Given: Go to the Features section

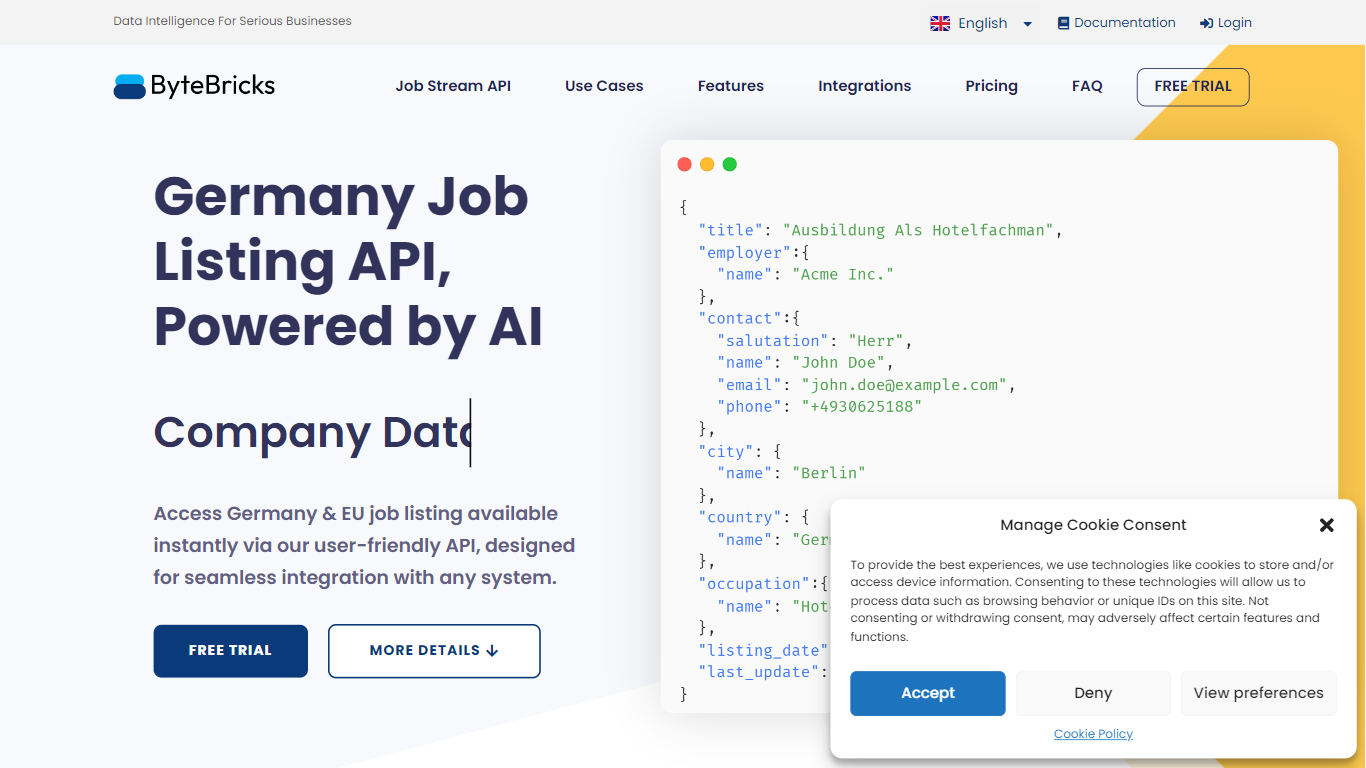Looking at the screenshot, I should click(730, 86).
